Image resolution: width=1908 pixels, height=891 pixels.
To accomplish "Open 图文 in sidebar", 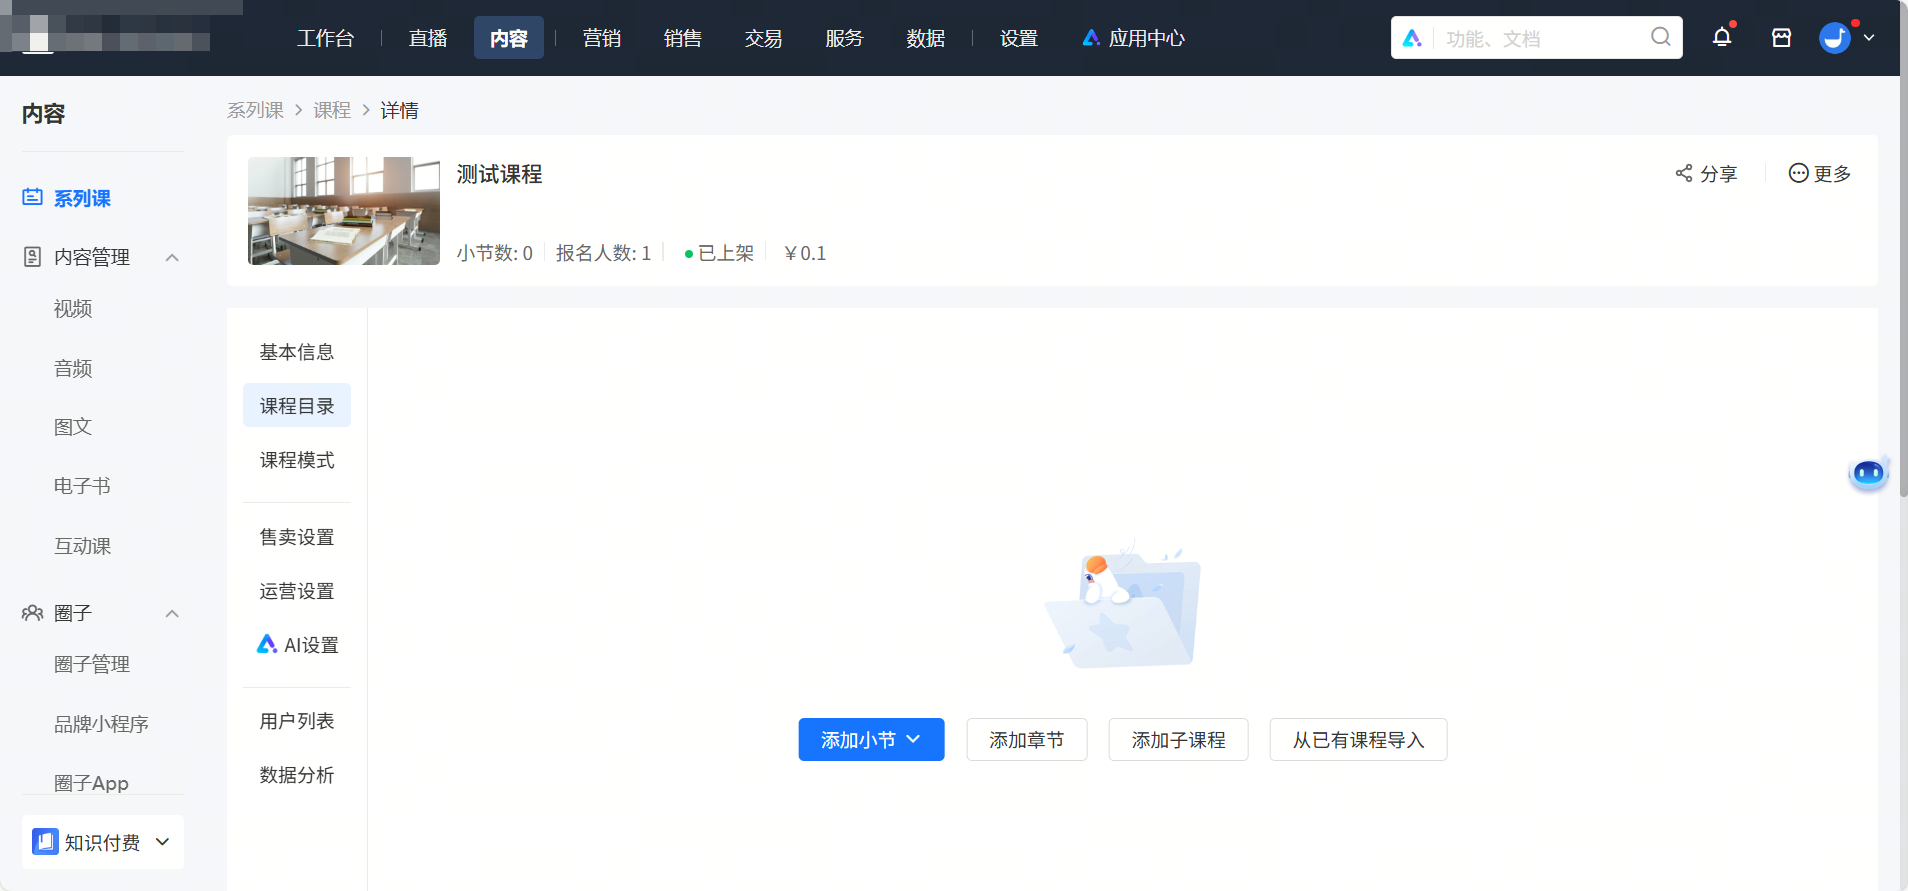I will click(73, 427).
